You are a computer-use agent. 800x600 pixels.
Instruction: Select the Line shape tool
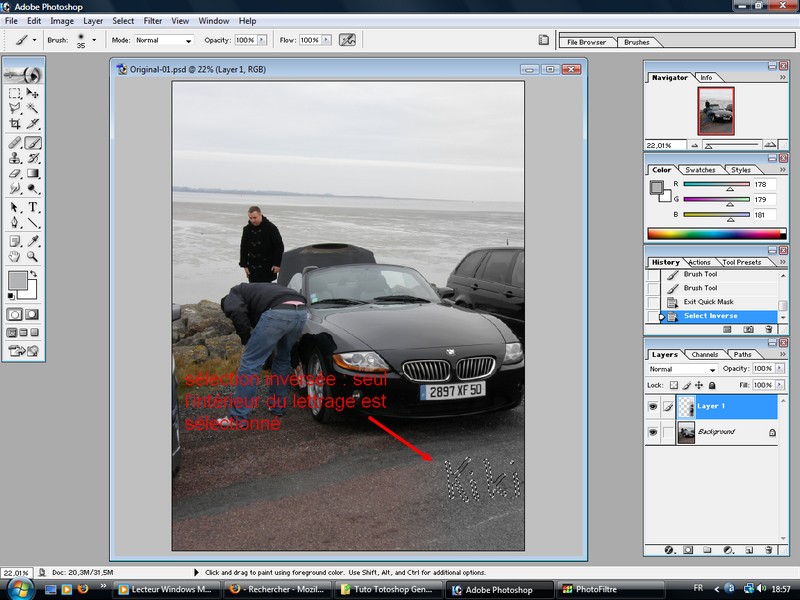(33, 222)
